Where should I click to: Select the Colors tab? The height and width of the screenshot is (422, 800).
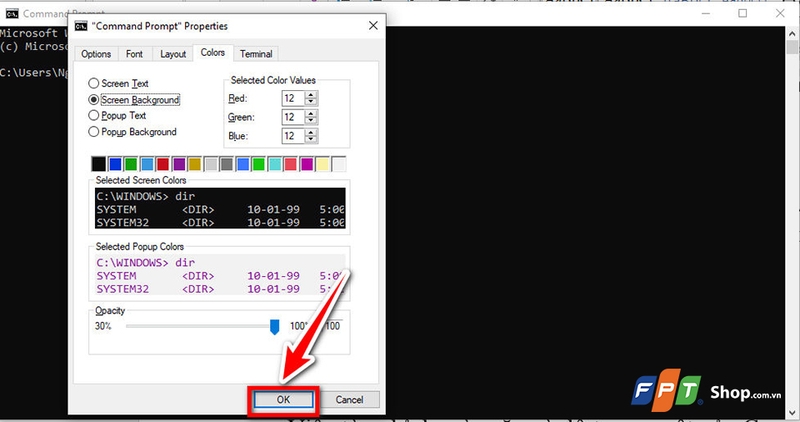pyautogui.click(x=213, y=53)
